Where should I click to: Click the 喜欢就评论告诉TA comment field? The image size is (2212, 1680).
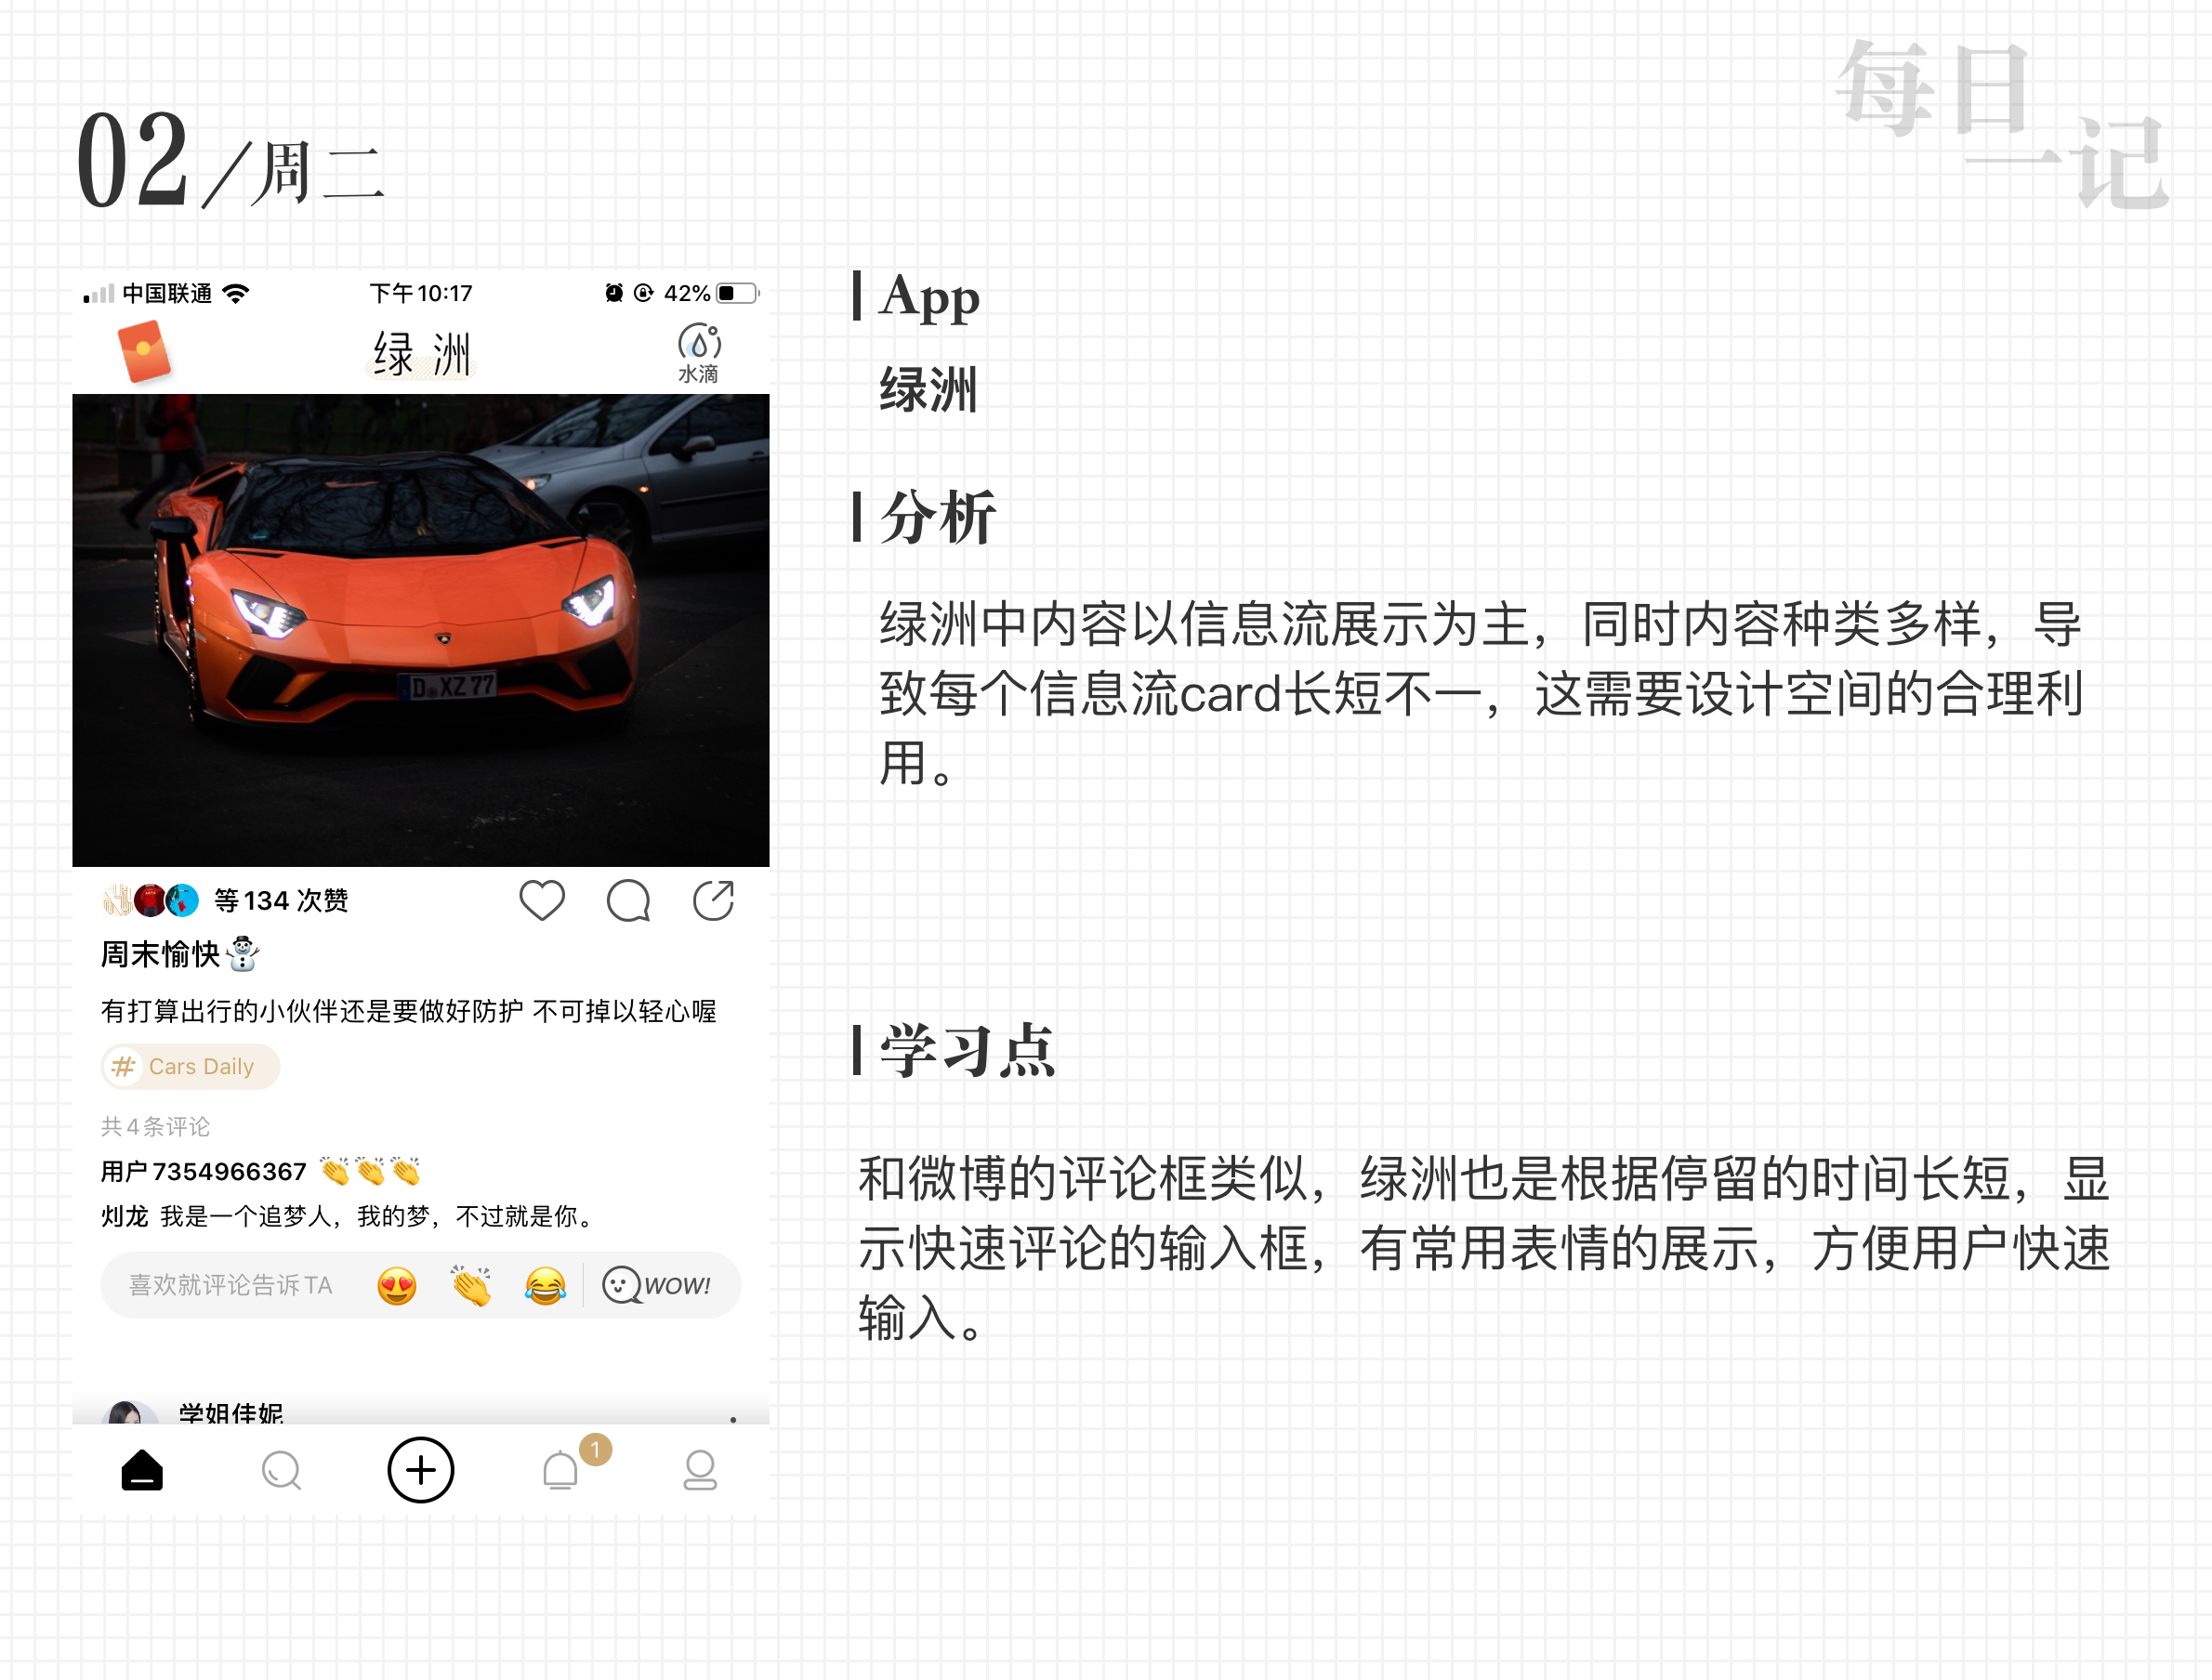point(231,1285)
